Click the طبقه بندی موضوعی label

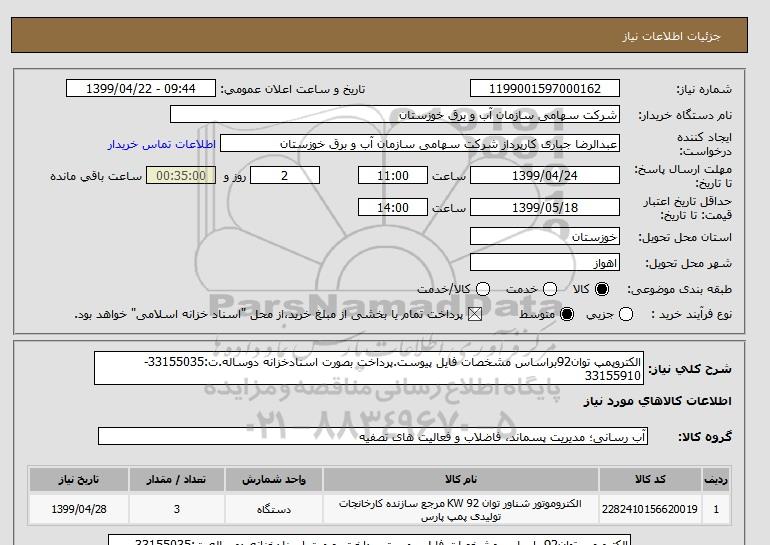pyautogui.click(x=680, y=289)
